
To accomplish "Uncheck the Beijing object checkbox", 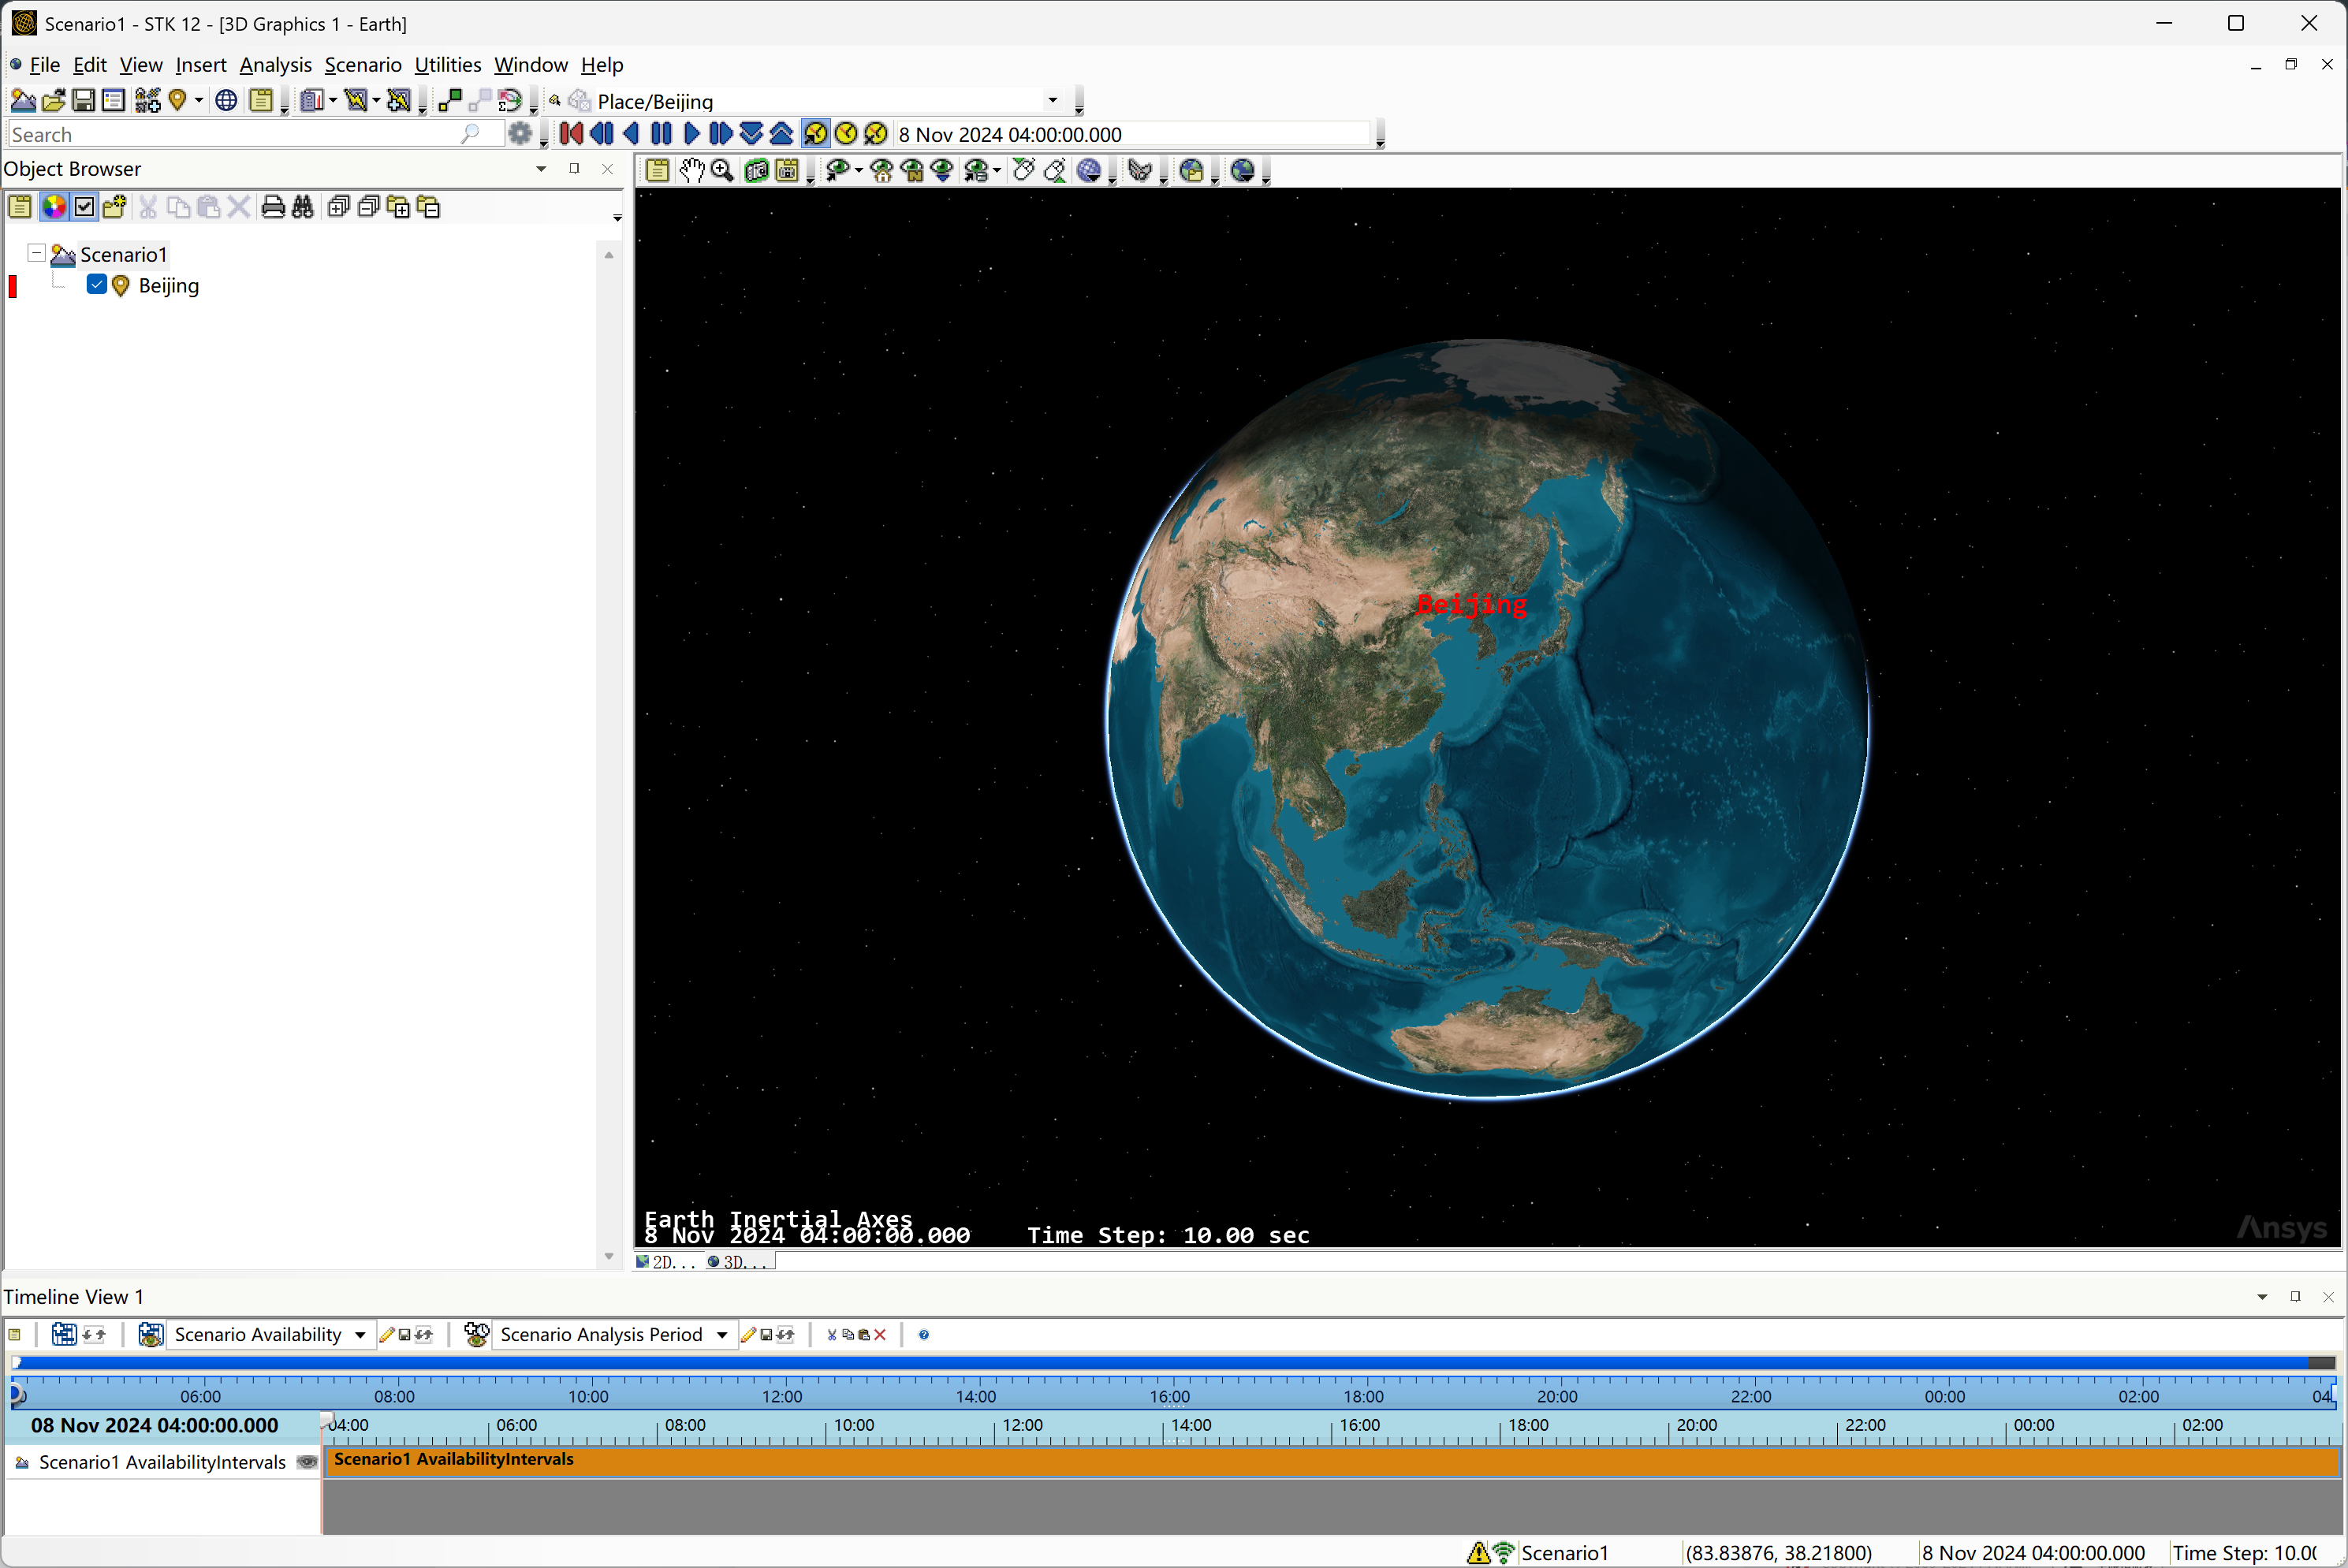I will click(x=97, y=285).
